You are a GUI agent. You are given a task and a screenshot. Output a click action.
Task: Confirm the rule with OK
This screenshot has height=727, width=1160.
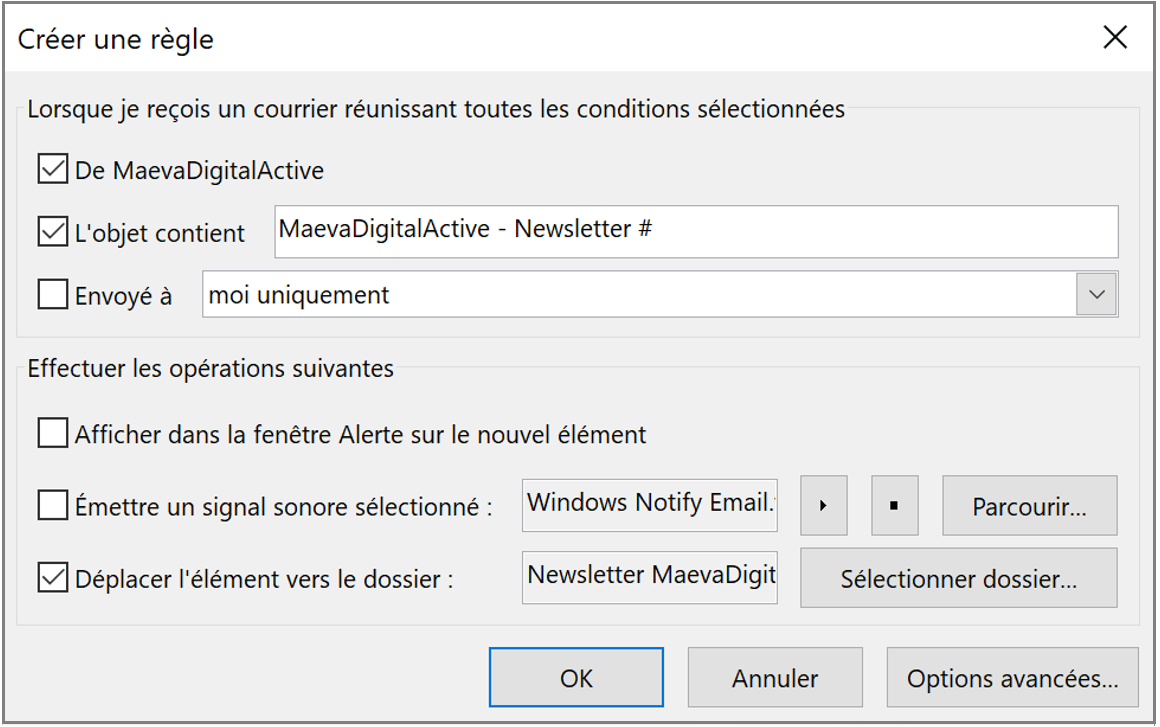click(576, 678)
